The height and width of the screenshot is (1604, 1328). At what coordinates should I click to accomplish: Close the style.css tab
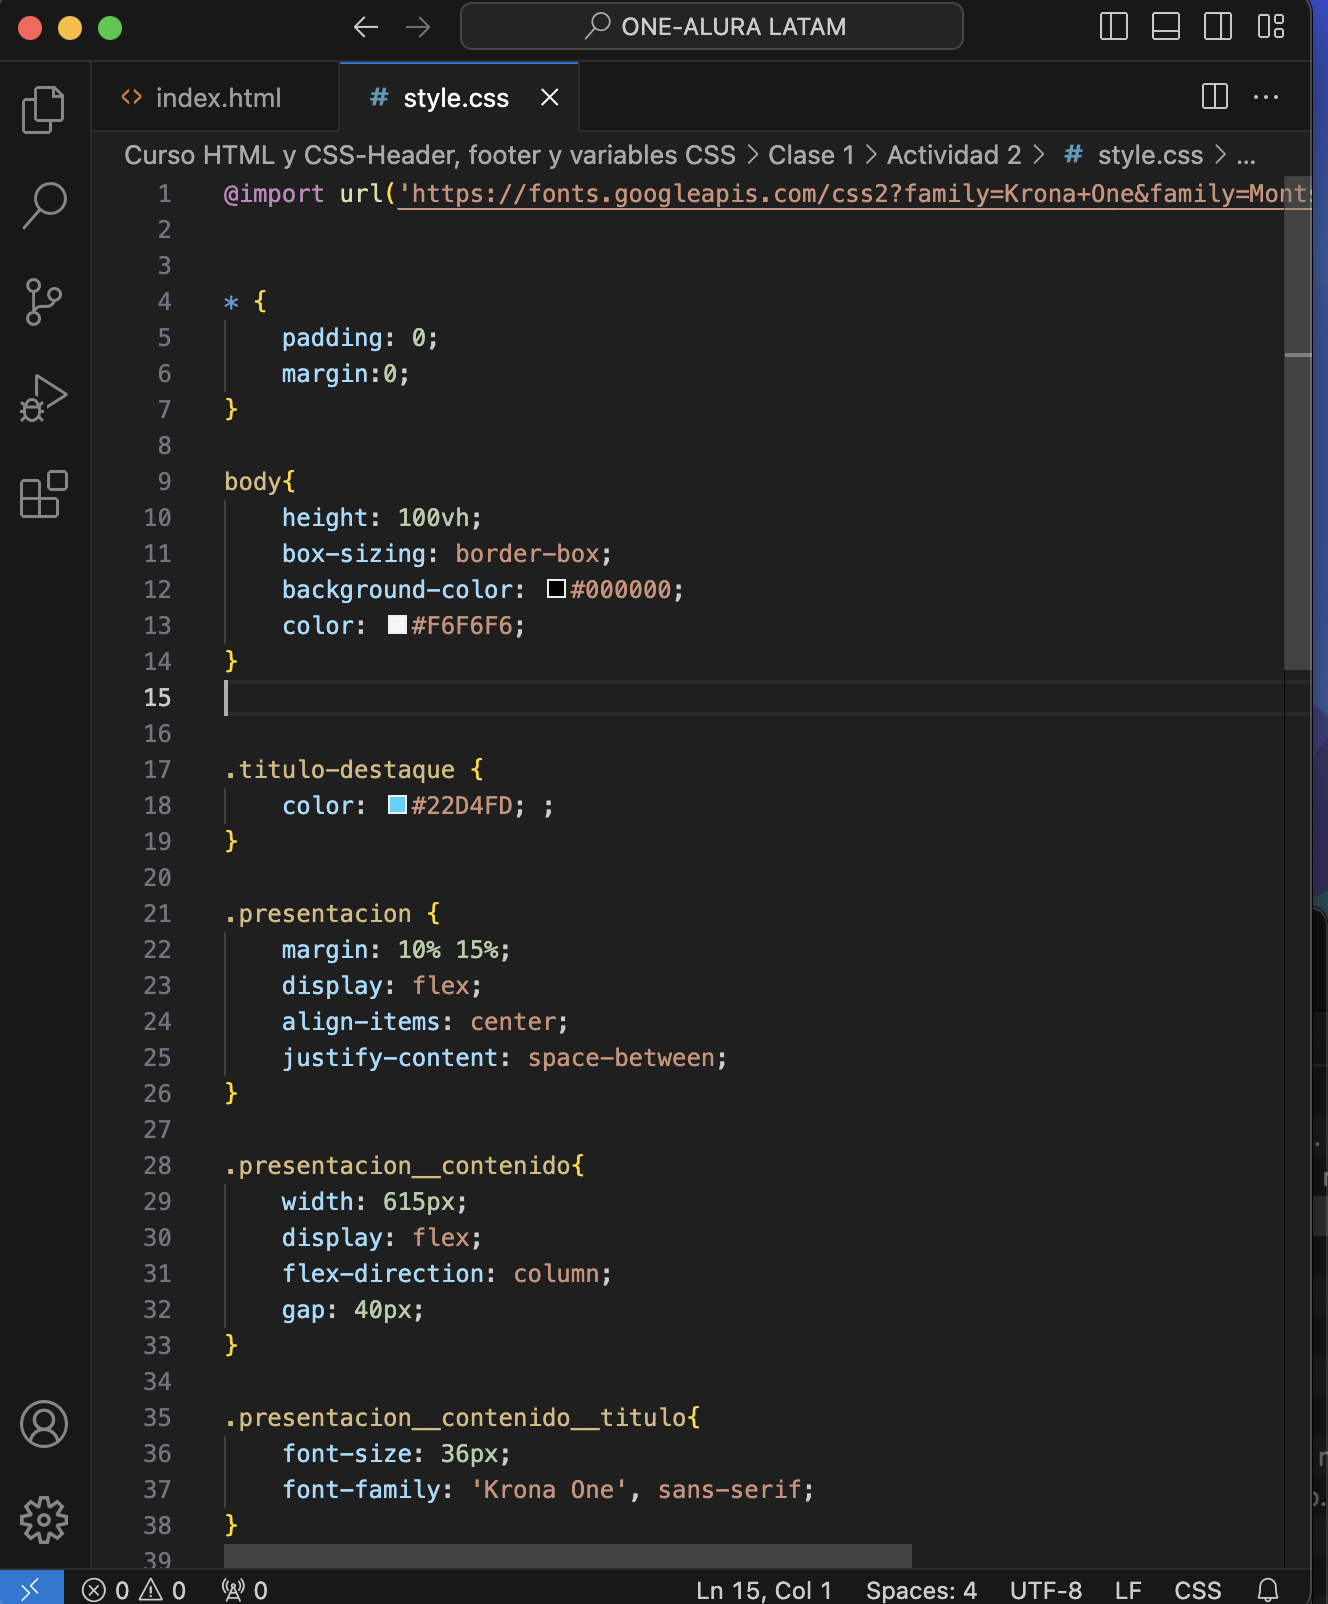click(549, 97)
